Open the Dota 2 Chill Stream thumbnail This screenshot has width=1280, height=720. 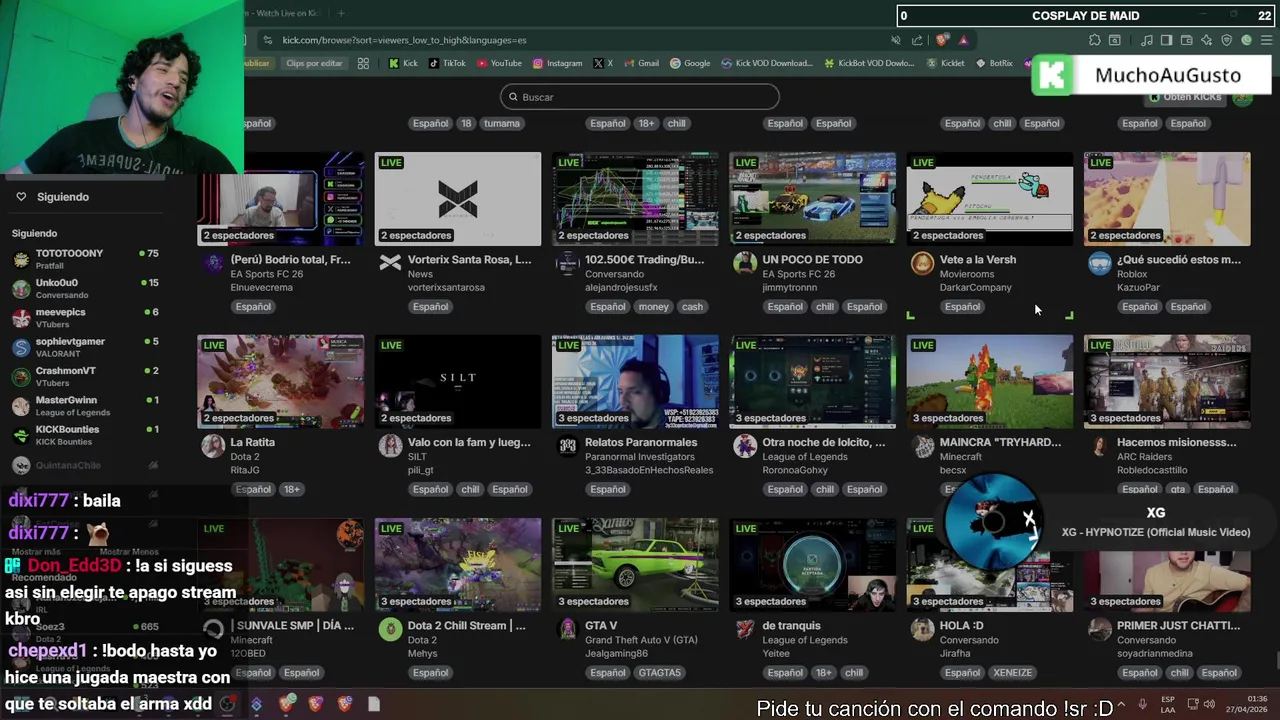pyautogui.click(x=458, y=565)
